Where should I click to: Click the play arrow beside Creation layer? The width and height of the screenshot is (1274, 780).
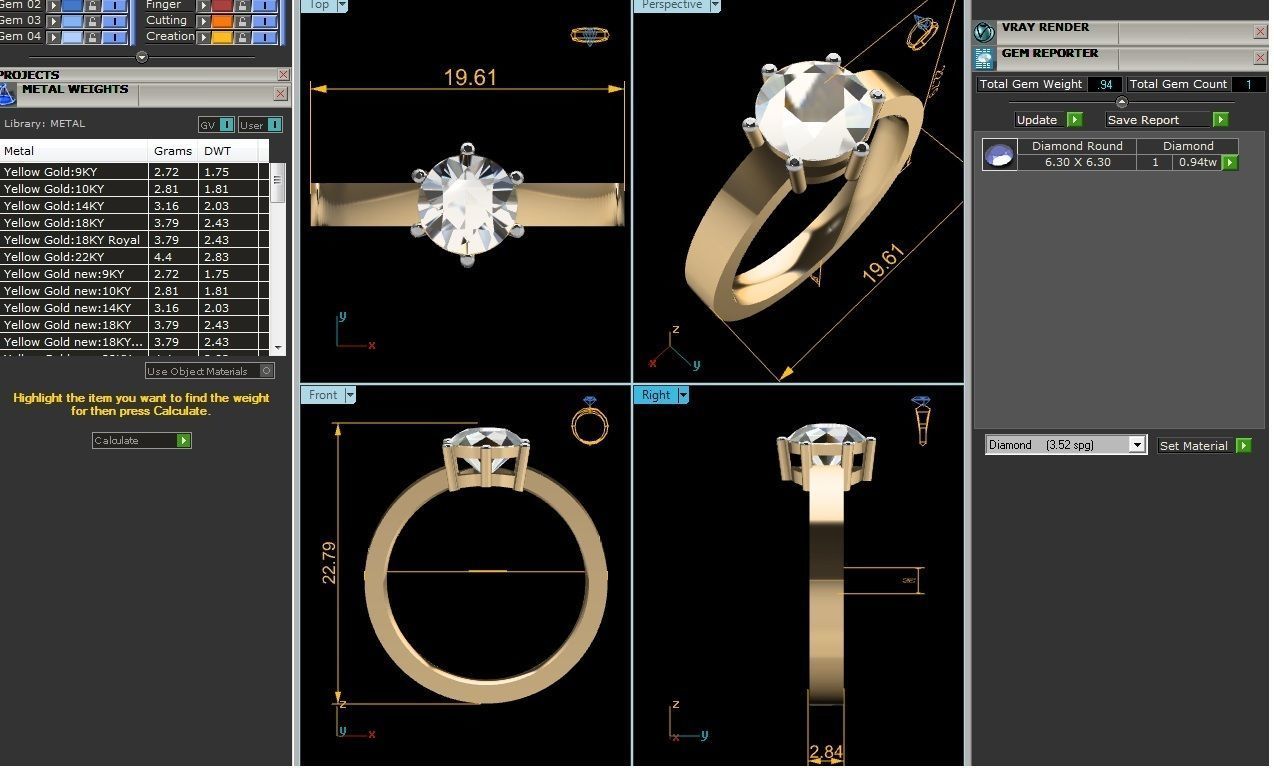[203, 37]
